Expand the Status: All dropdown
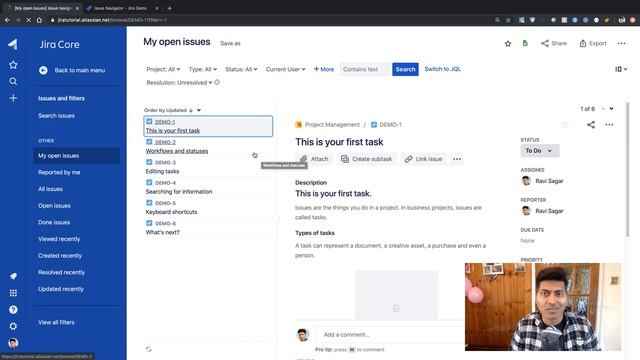640x360 pixels. [x=241, y=69]
